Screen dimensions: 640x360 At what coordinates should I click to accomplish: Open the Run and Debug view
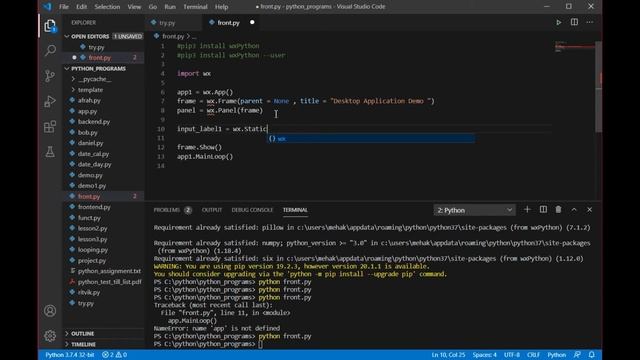point(50,101)
